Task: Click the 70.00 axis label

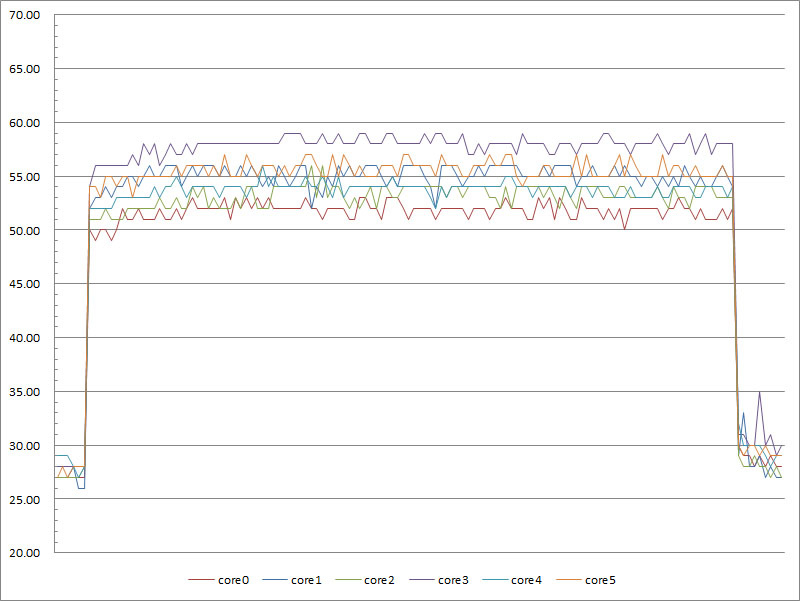Action: coord(24,15)
